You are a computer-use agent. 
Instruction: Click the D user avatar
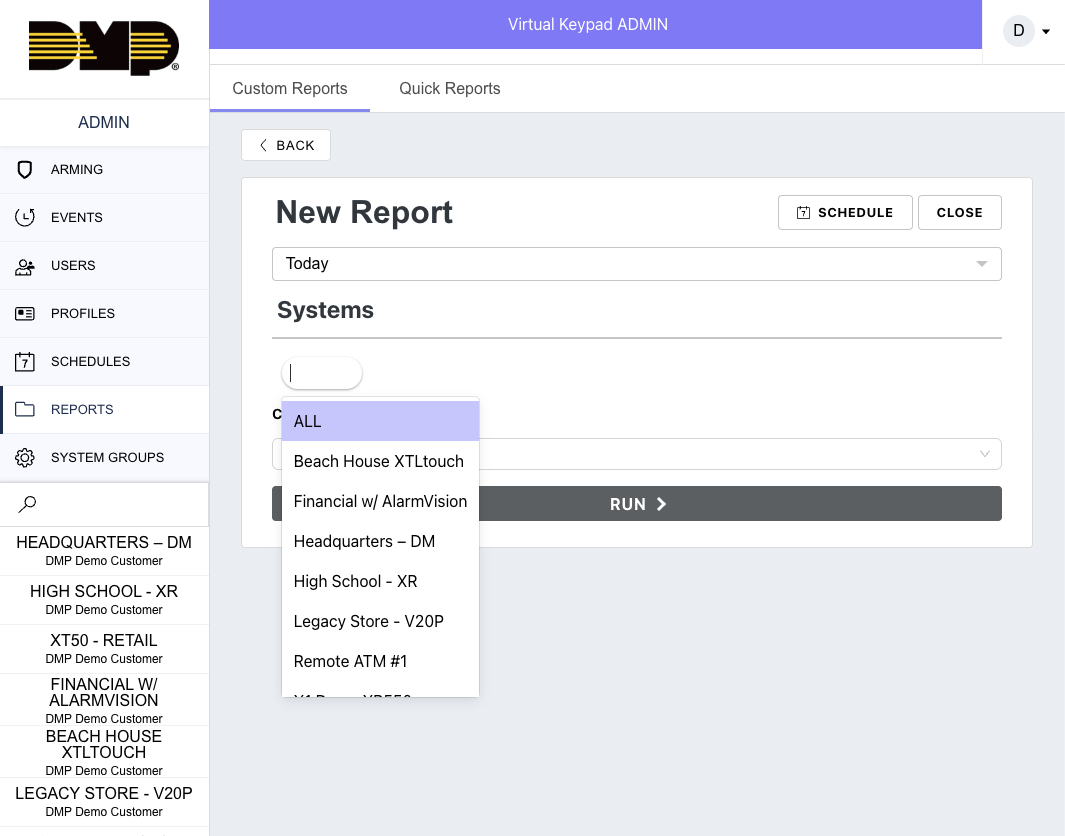click(1018, 31)
